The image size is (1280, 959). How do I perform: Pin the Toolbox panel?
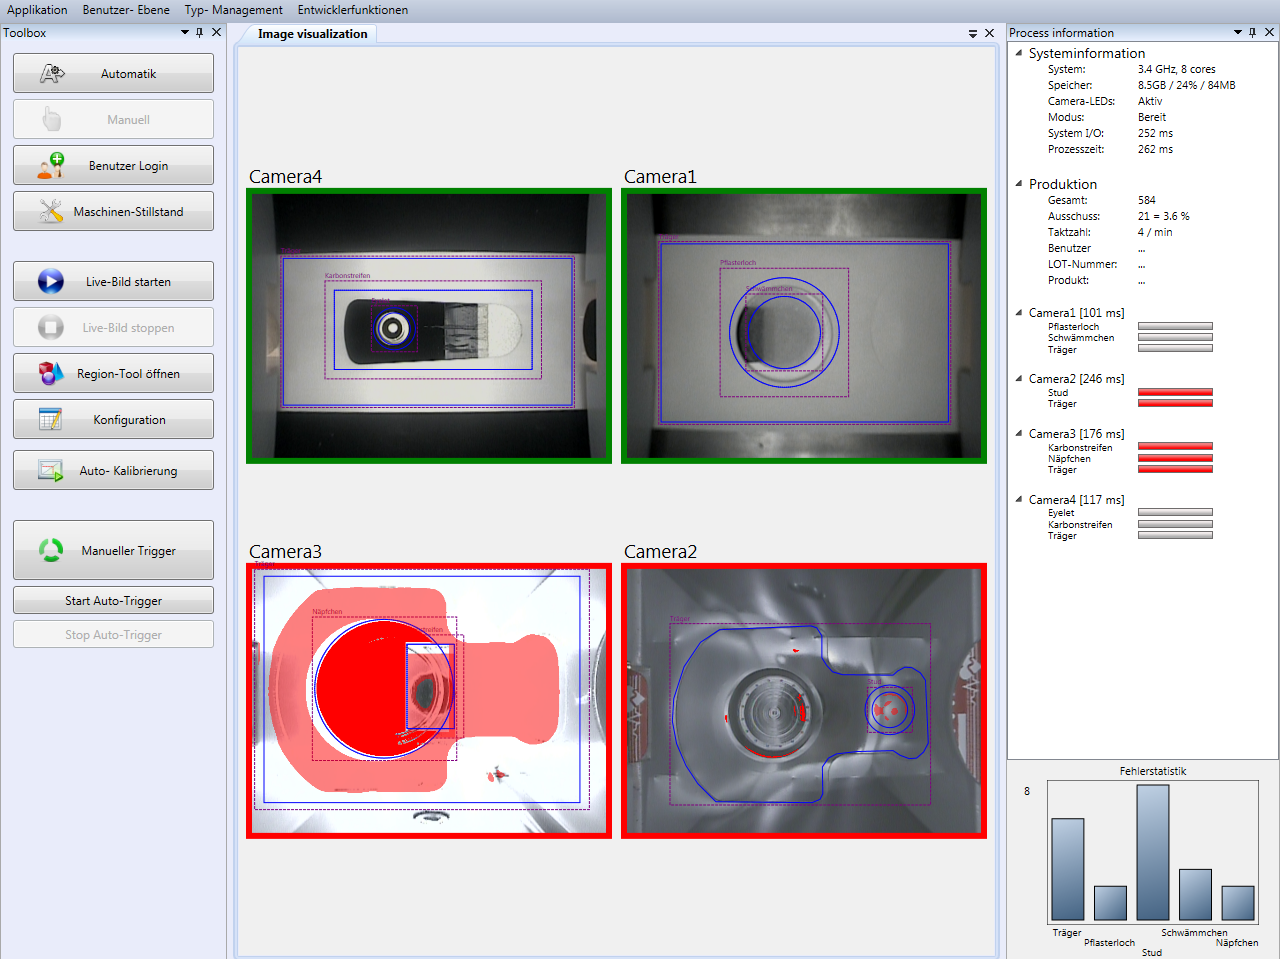(x=200, y=32)
